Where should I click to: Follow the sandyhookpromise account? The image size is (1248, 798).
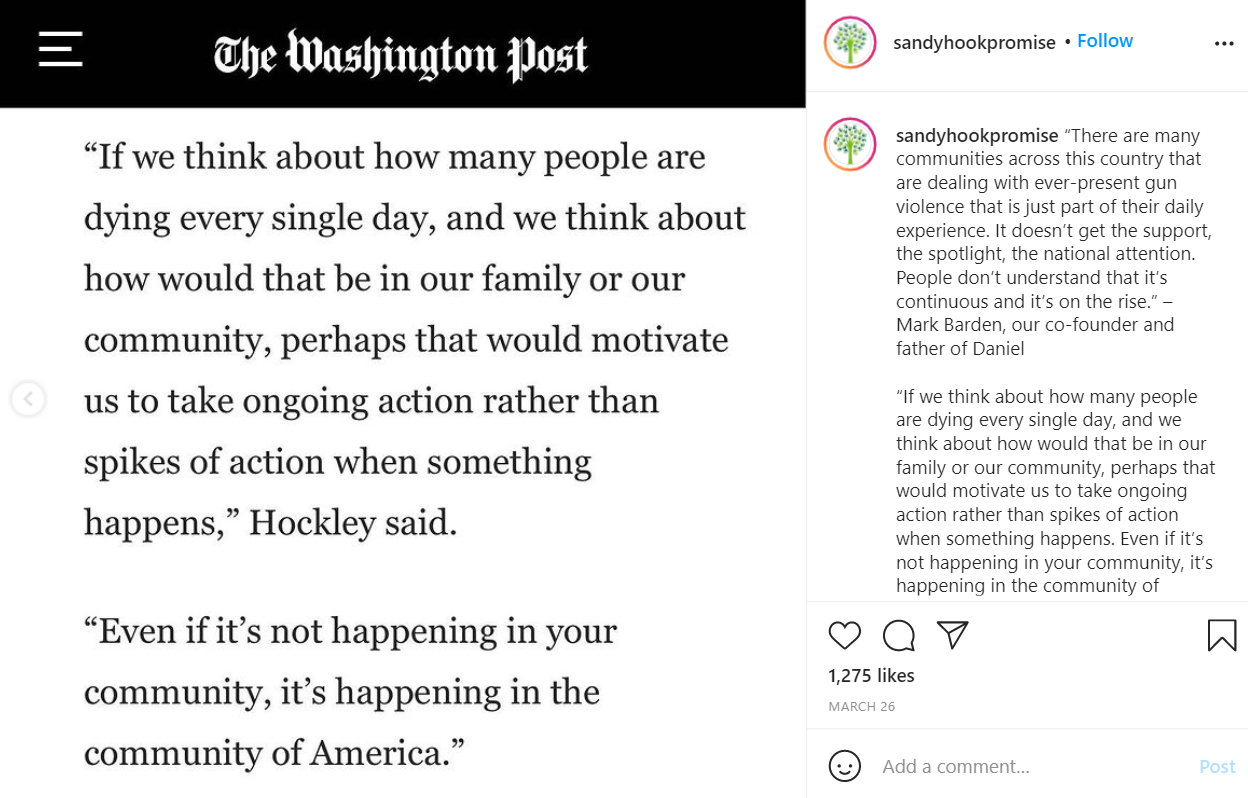point(1105,41)
